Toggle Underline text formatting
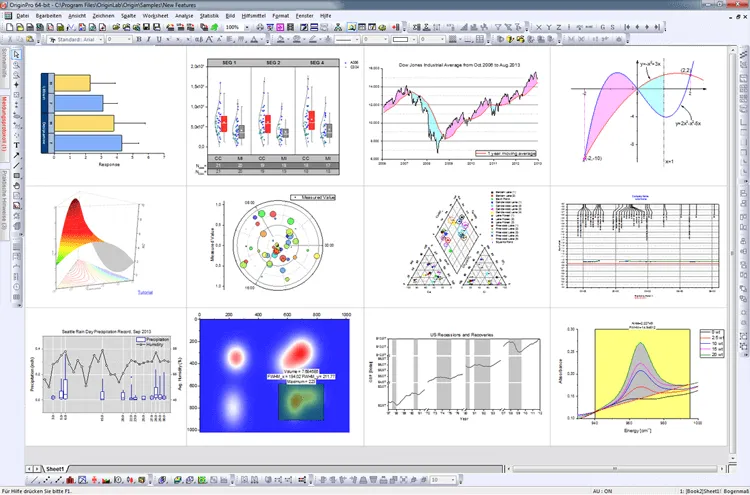This screenshot has height=495, width=750. click(x=159, y=40)
